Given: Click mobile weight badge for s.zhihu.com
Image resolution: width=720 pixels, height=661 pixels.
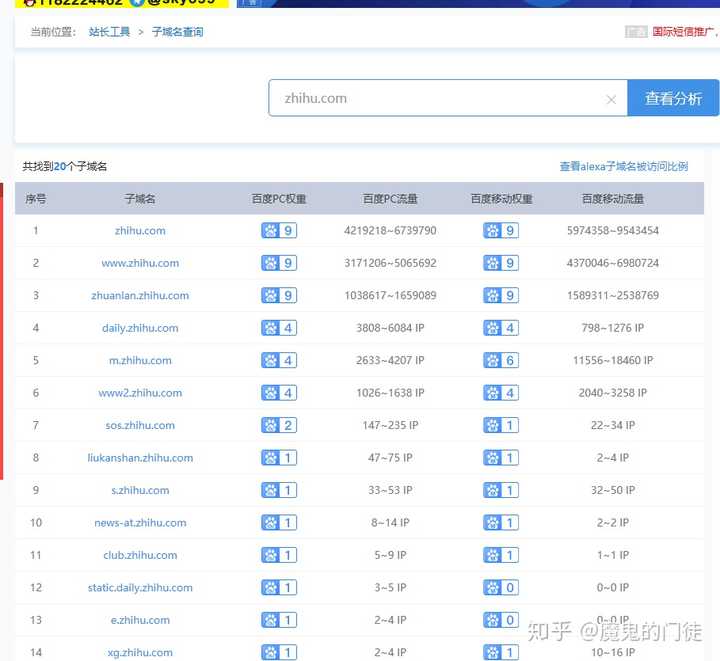Looking at the screenshot, I should pos(501,490).
